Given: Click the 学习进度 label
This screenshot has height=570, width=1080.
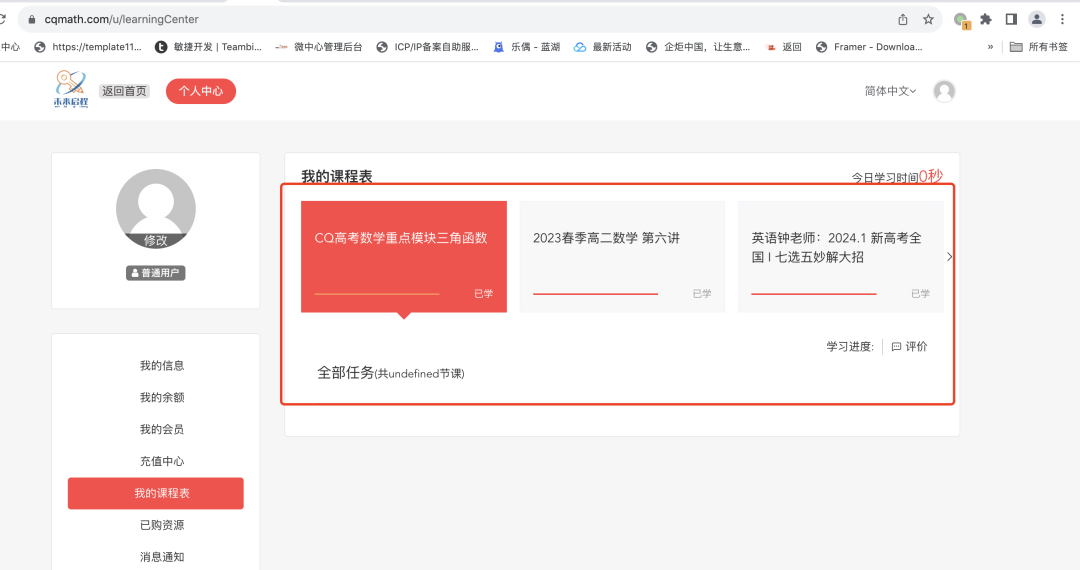Looking at the screenshot, I should (850, 346).
